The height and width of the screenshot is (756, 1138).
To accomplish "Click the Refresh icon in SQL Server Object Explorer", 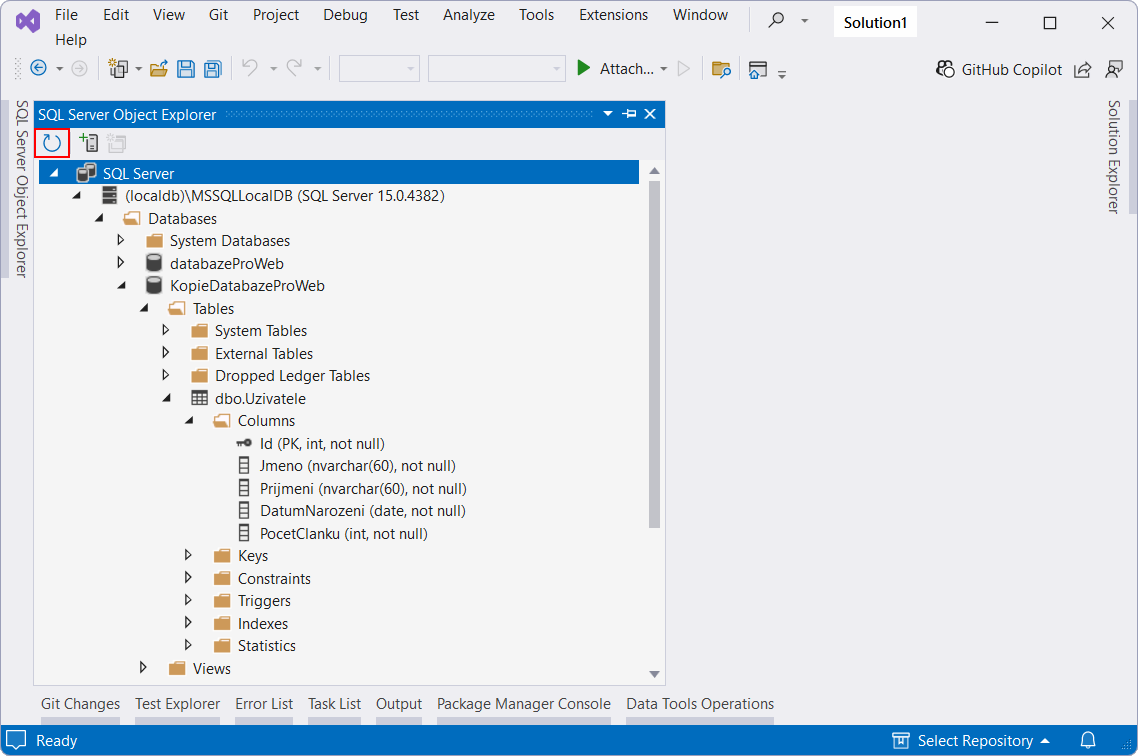I will (52, 142).
